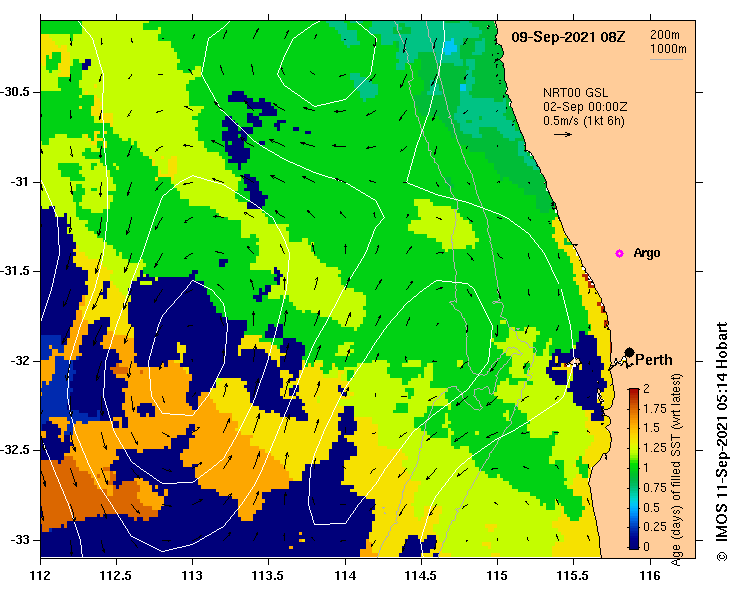This screenshot has height=592, width=739.
Task: Click the colorbar tick value 0.25
Action: click(655, 527)
